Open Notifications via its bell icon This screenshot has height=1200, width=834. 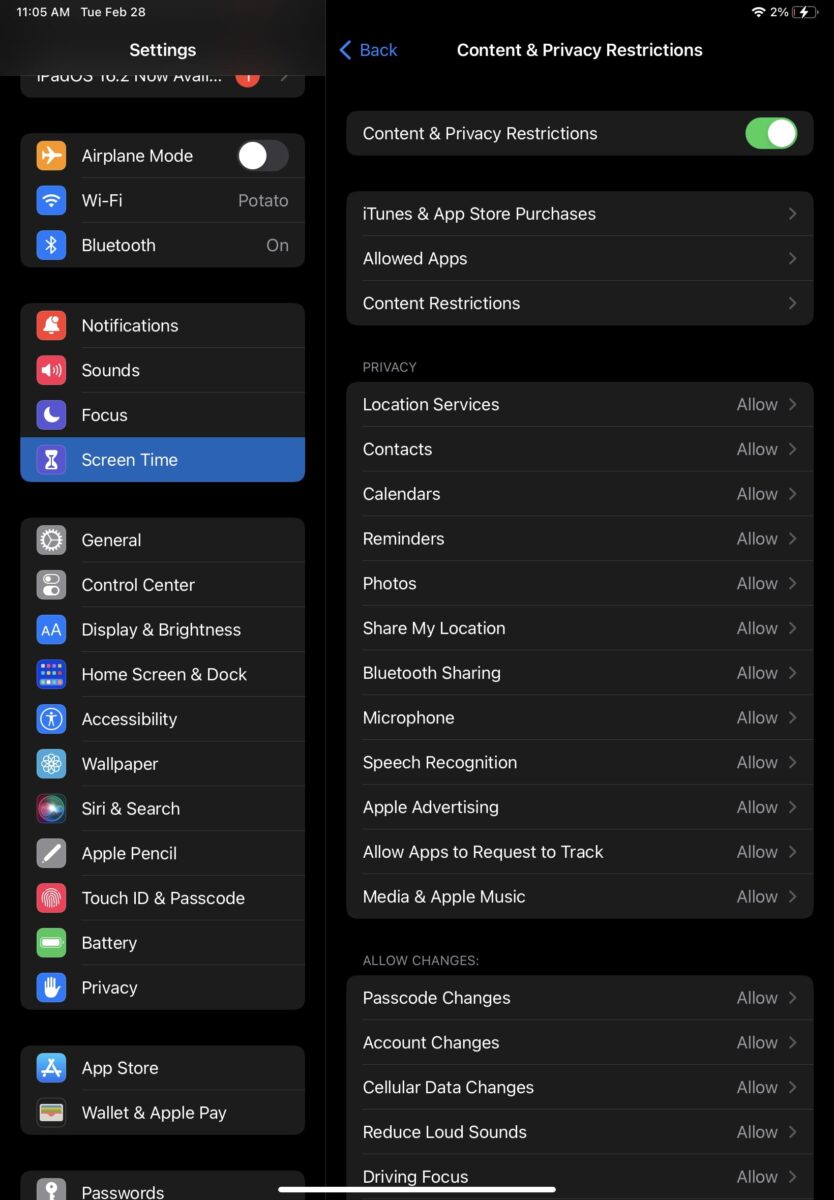(x=51, y=325)
